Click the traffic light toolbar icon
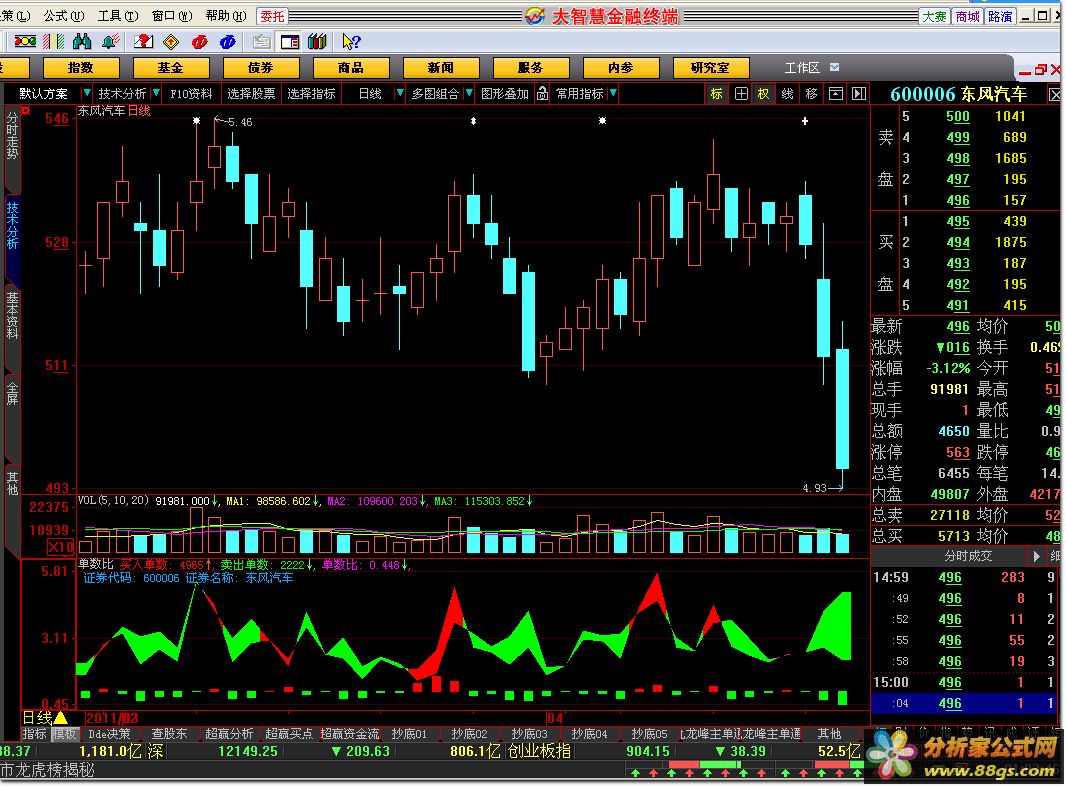Viewport: 1066px width, 786px height. [25, 42]
